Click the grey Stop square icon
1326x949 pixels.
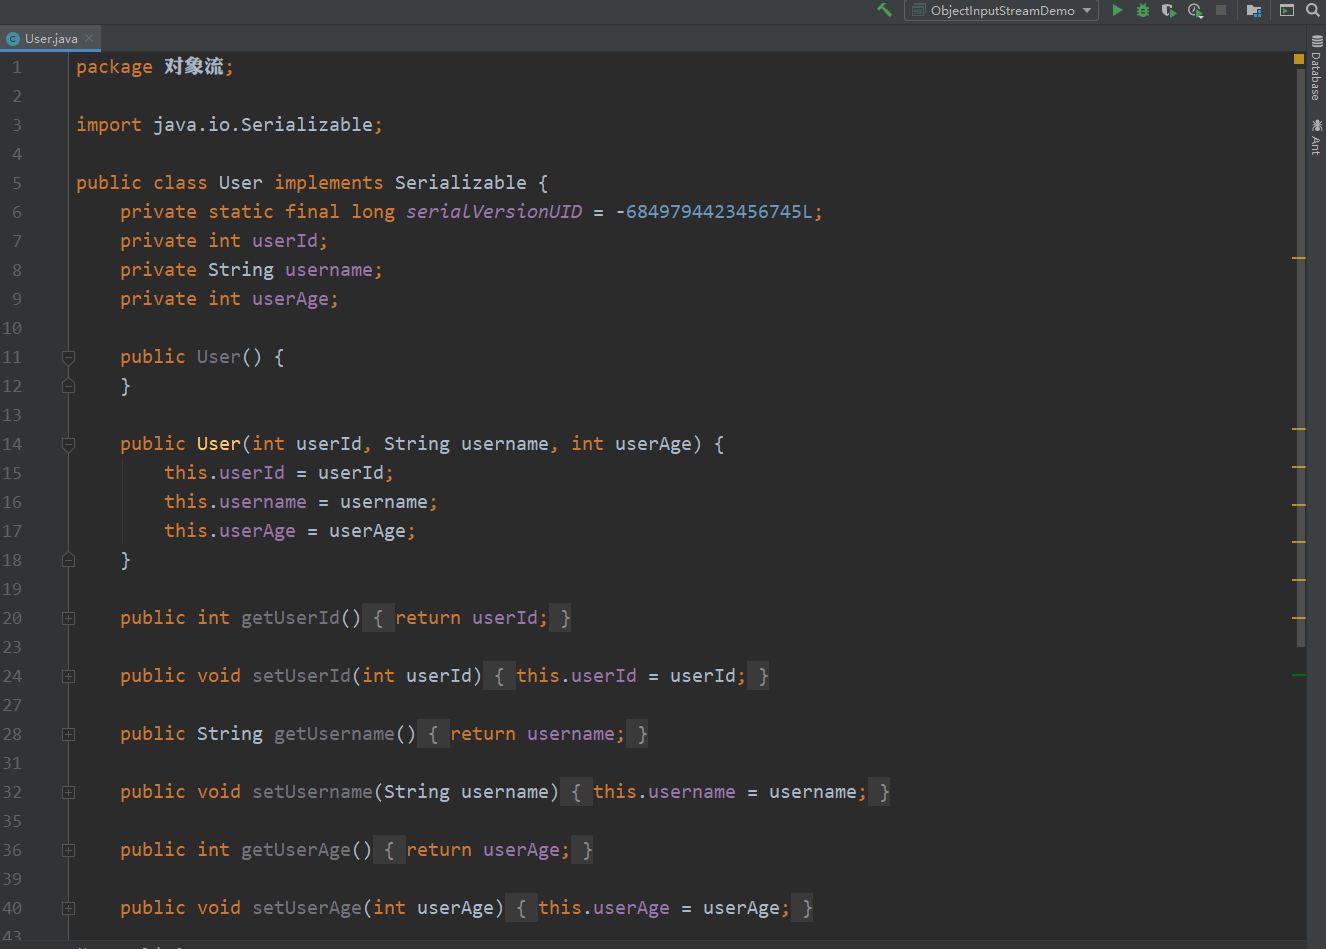pyautogui.click(x=1221, y=10)
